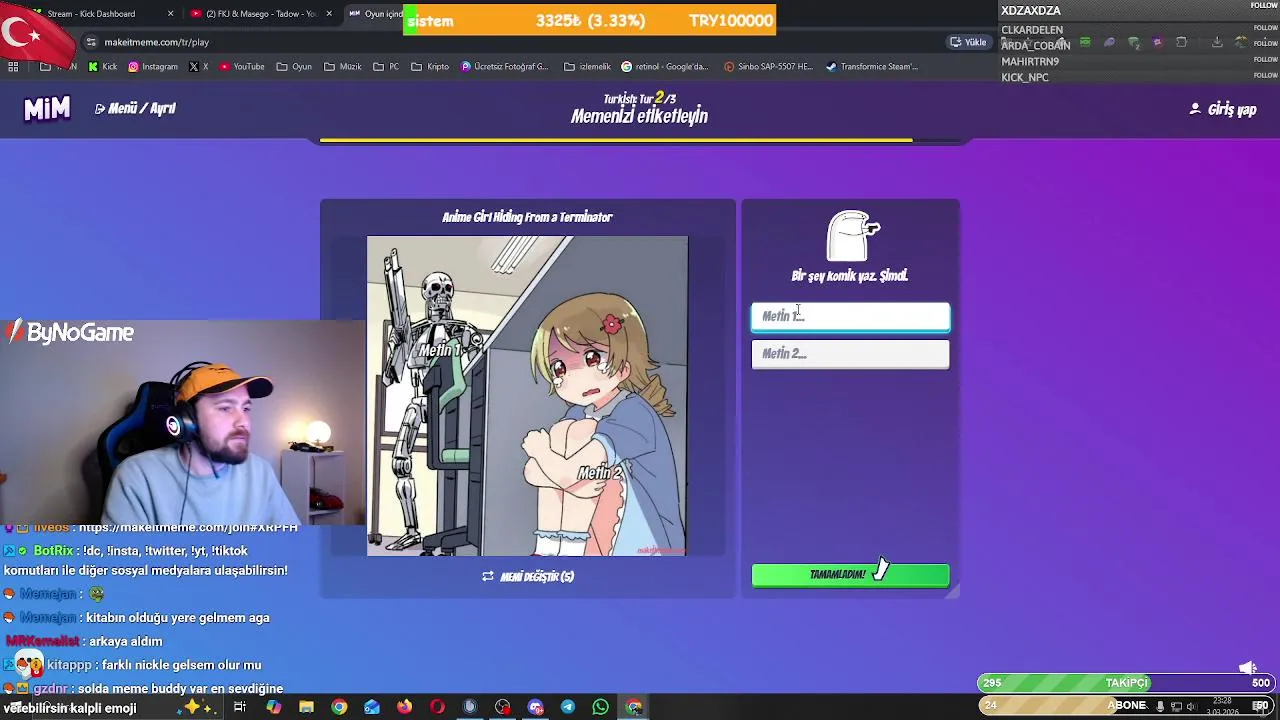This screenshot has height=720, width=1280.
Task: Open the Müzik bookmark folder
Action: point(343,67)
